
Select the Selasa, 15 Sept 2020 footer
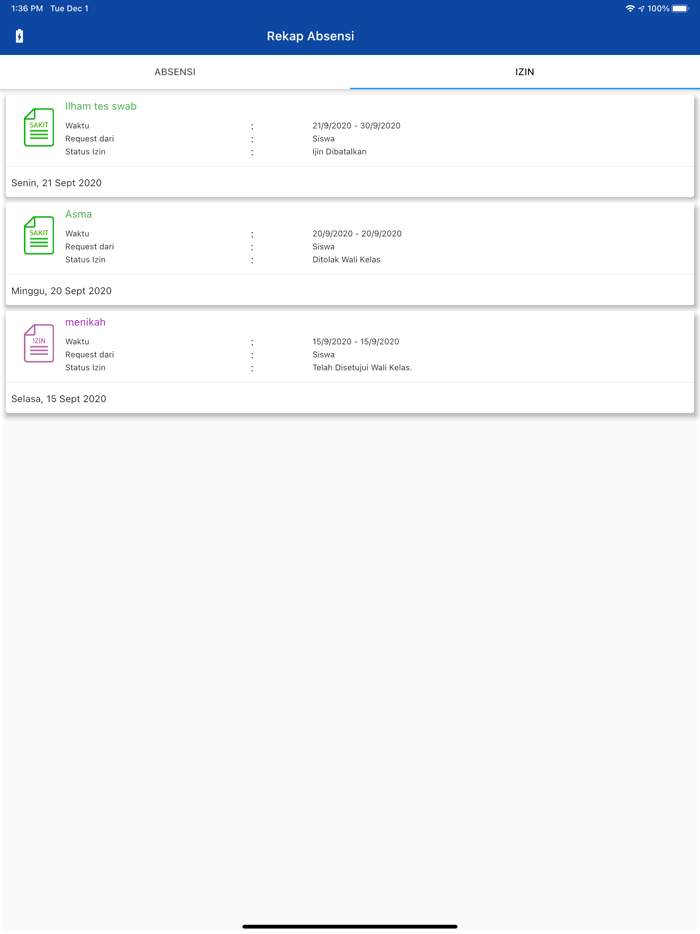58,399
